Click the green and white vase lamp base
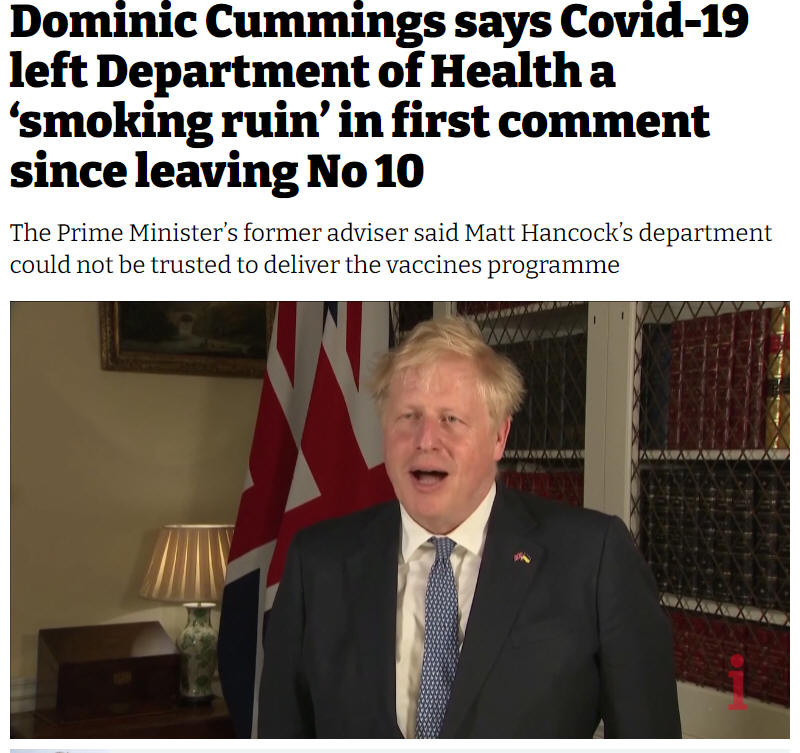The width and height of the screenshot is (800, 753). [197, 650]
